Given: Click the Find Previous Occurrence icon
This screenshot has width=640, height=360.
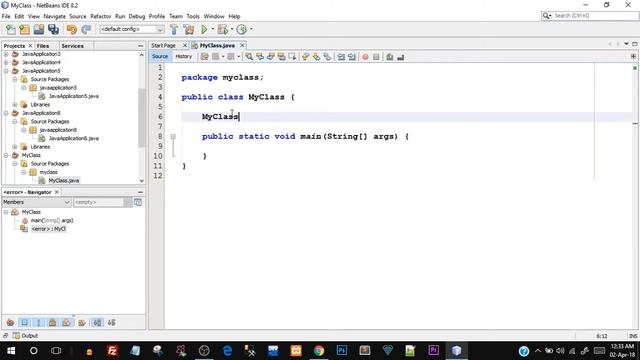Looking at the screenshot, I should pyautogui.click(x=260, y=57).
